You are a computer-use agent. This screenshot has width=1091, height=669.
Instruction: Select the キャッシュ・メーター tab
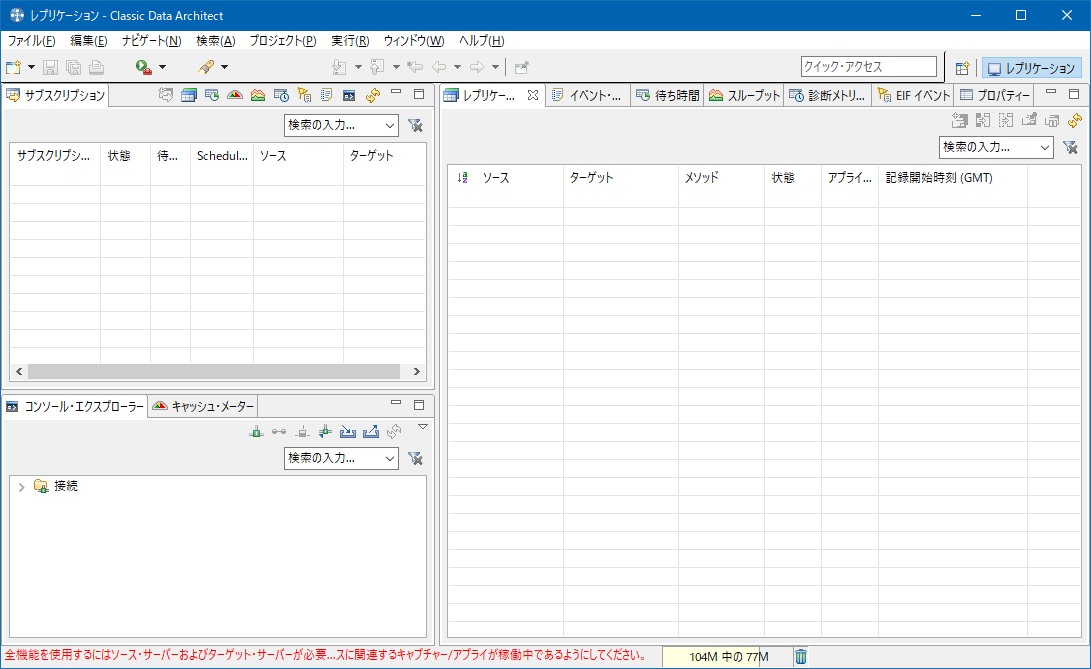[203, 407]
